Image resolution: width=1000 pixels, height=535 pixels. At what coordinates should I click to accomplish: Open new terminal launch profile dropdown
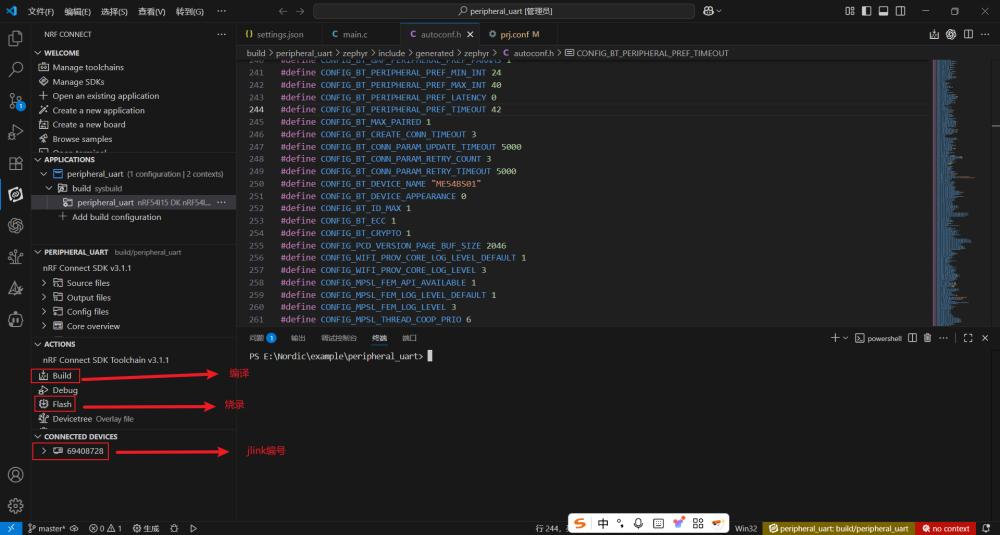tap(844, 338)
